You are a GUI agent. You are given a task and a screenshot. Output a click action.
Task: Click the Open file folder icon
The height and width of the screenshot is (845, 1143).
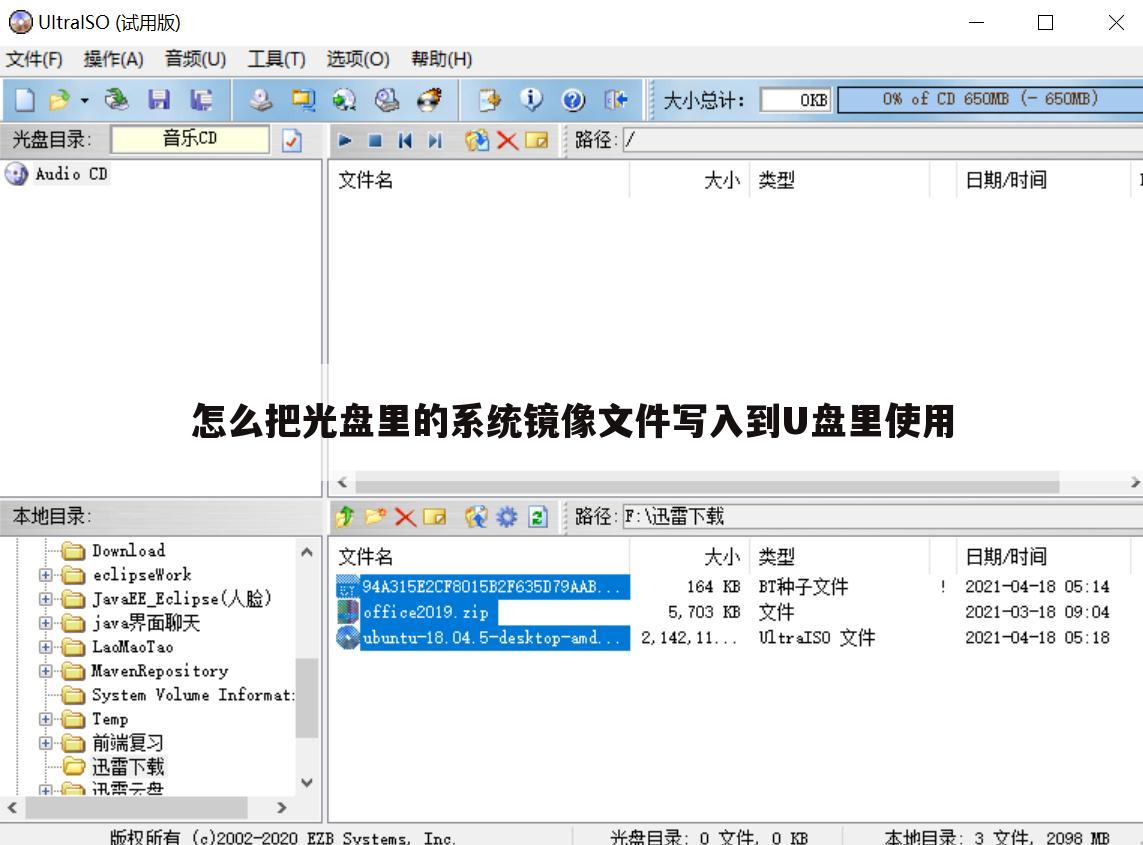tap(59, 99)
